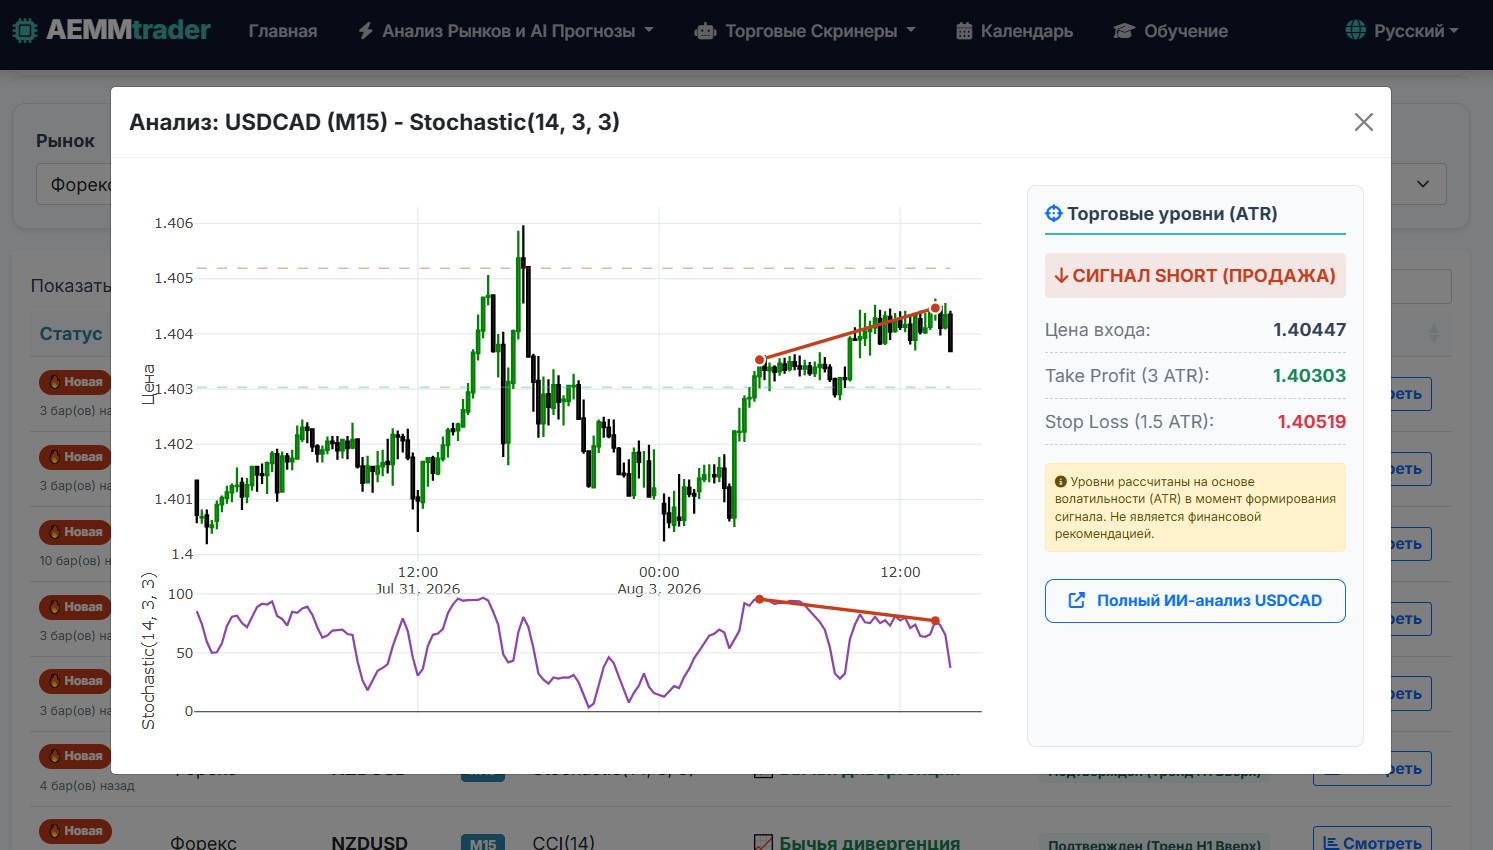Open the Анализ Рынков и AI Прогнозы menu
Screen dimensions: 1493x850
click(x=506, y=31)
